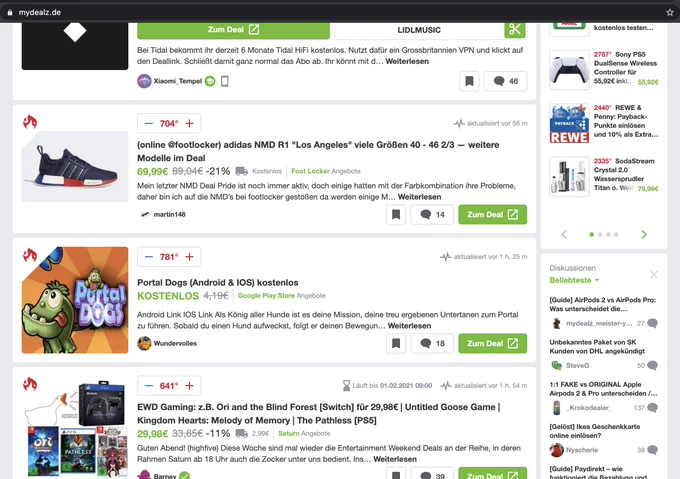This screenshot has height=479, width=680.
Task: Expand adidas deal description with Weiterlesen
Action: click(x=419, y=197)
